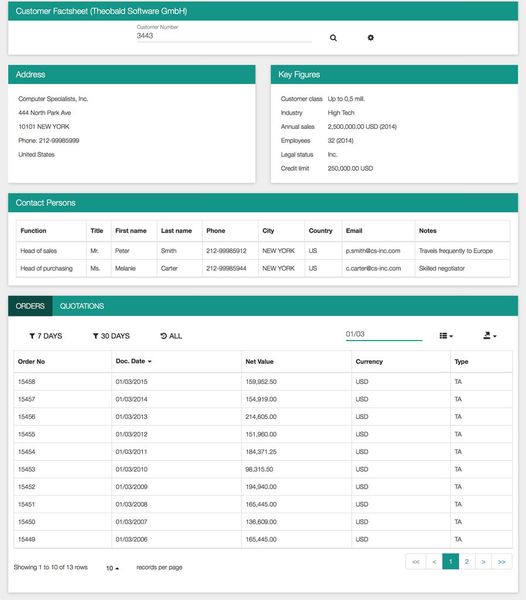Click net value 98,315.50
This screenshot has width=526, height=600.
click(x=259, y=469)
